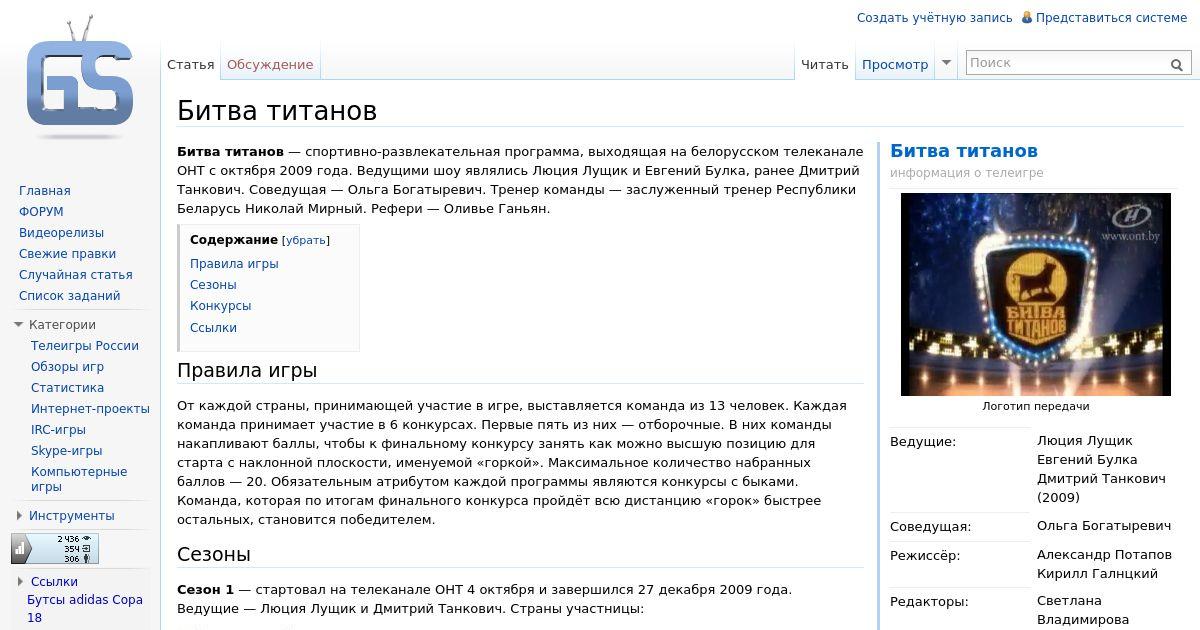Click the user icon beside Представиться системе

pyautogui.click(x=1026, y=17)
